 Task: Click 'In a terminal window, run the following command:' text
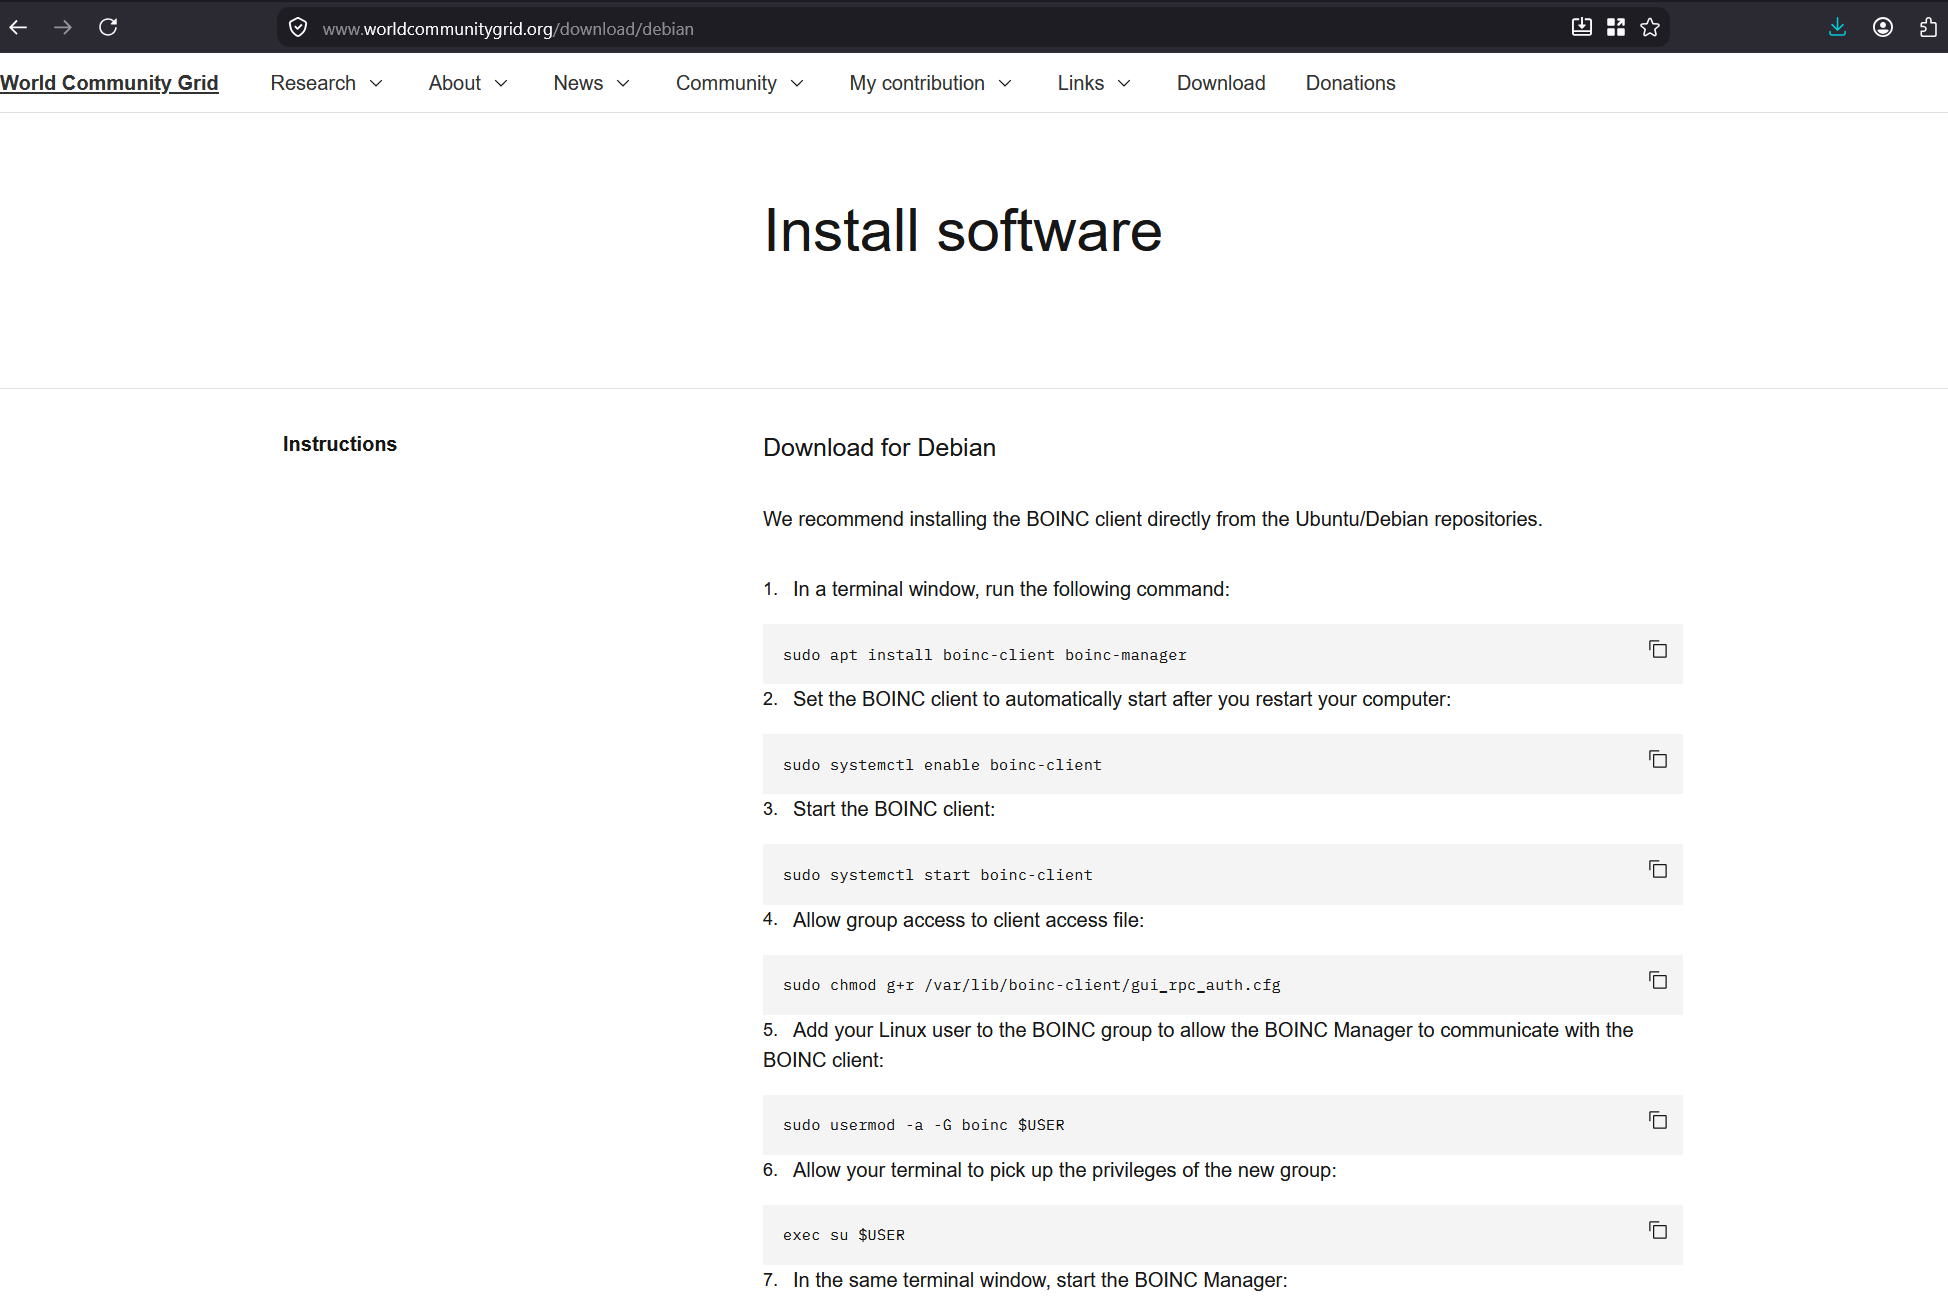(x=1011, y=589)
